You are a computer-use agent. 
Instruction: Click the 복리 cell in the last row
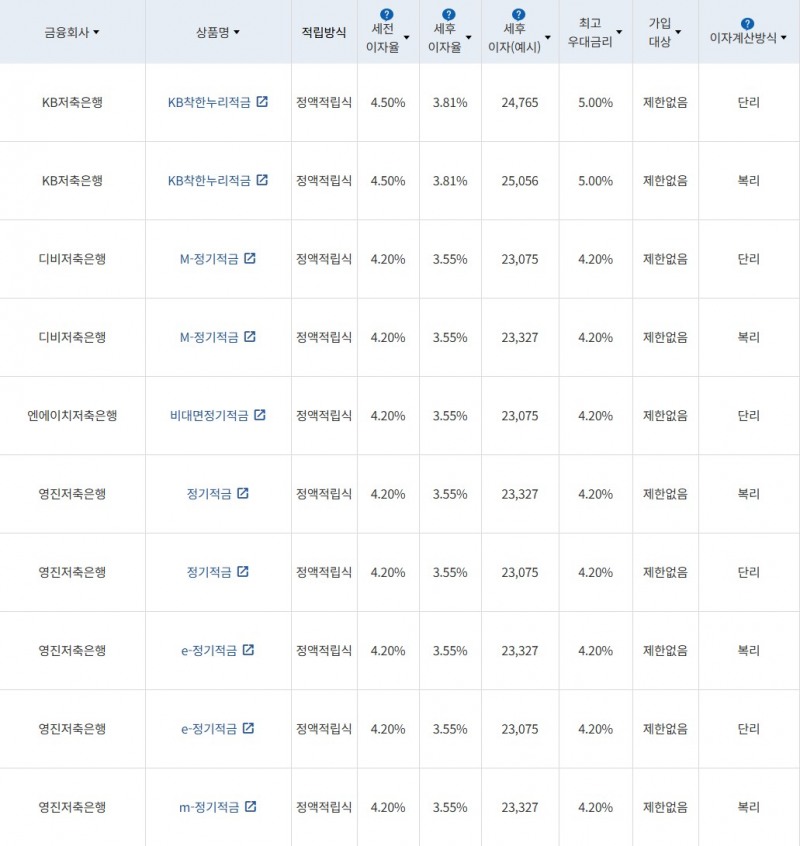click(747, 807)
